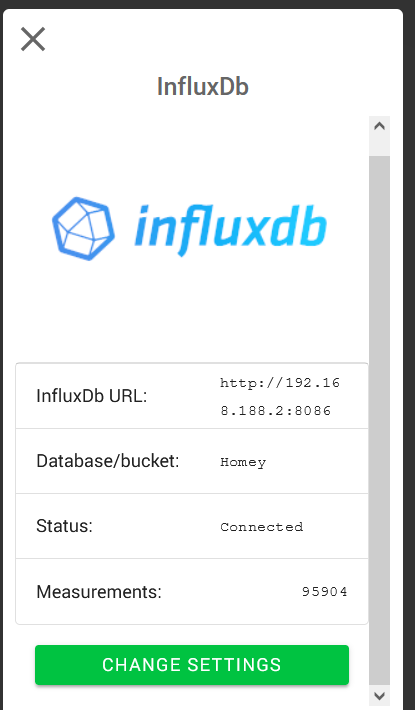Select the Database/bucket label
The height and width of the screenshot is (710, 415).
click(x=108, y=461)
